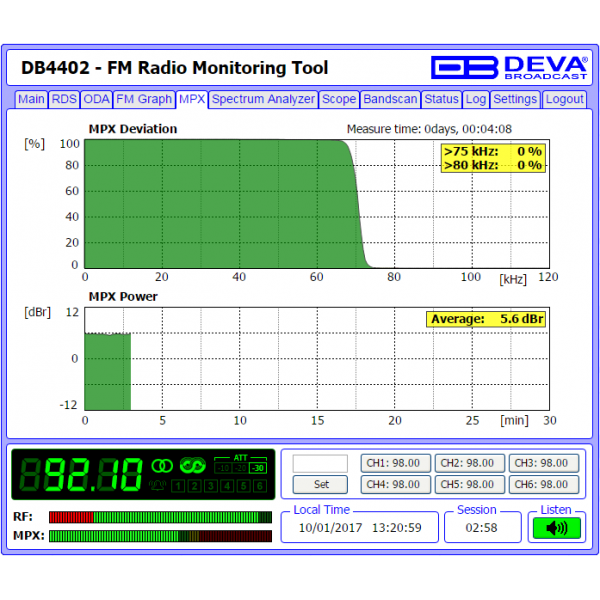Click the Session time 02:58

[481, 528]
